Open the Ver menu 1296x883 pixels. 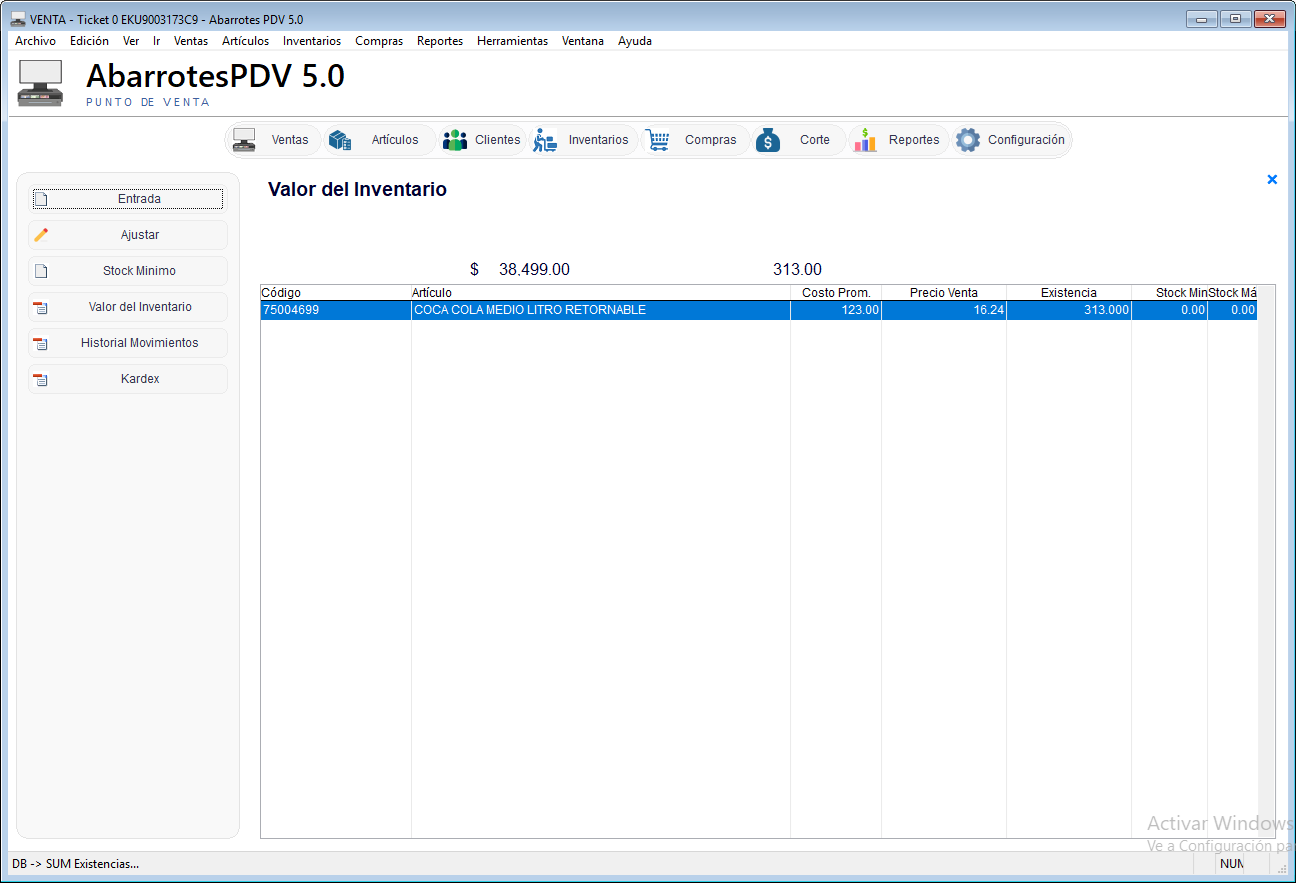[131, 41]
